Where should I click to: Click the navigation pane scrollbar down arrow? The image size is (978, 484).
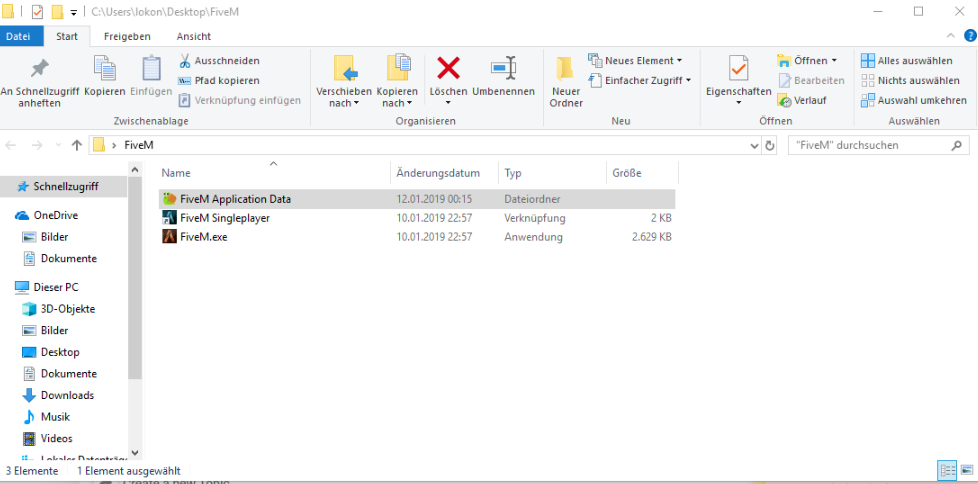135,453
